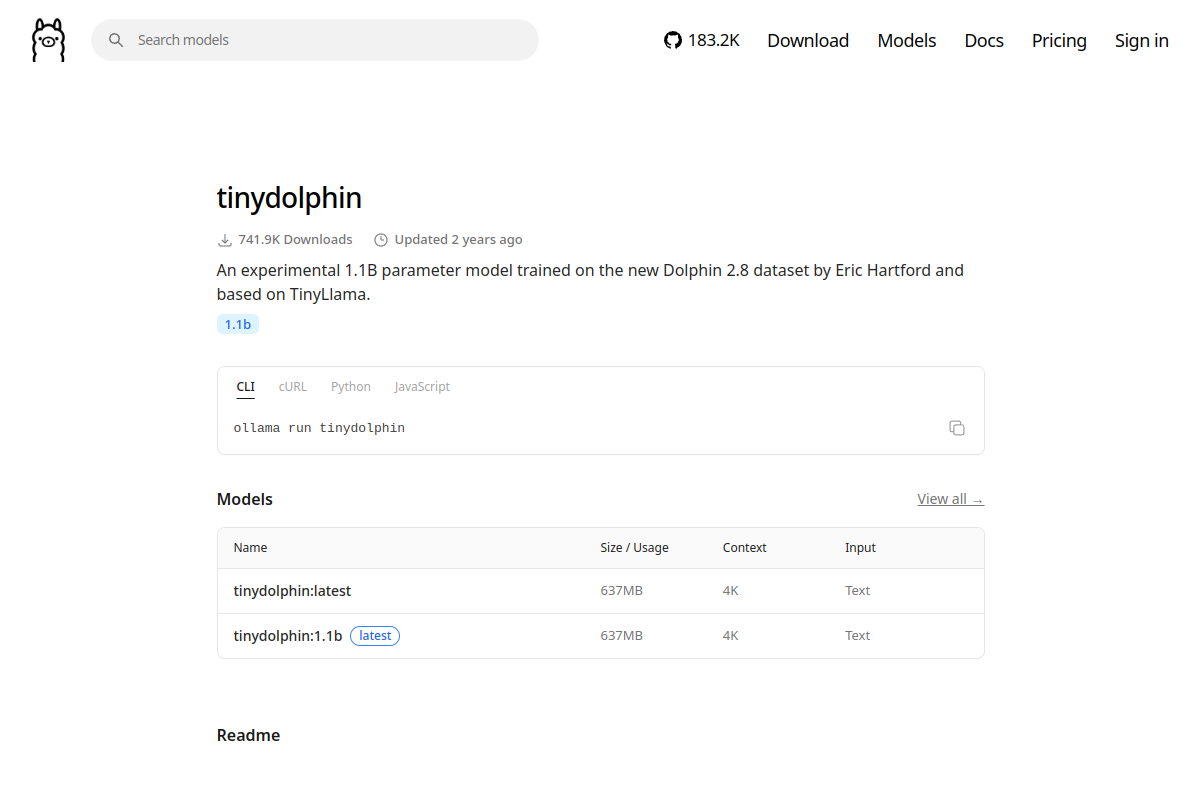This screenshot has height=800, width=1200.
Task: Click the Updated 2 years ago text
Action: (458, 240)
